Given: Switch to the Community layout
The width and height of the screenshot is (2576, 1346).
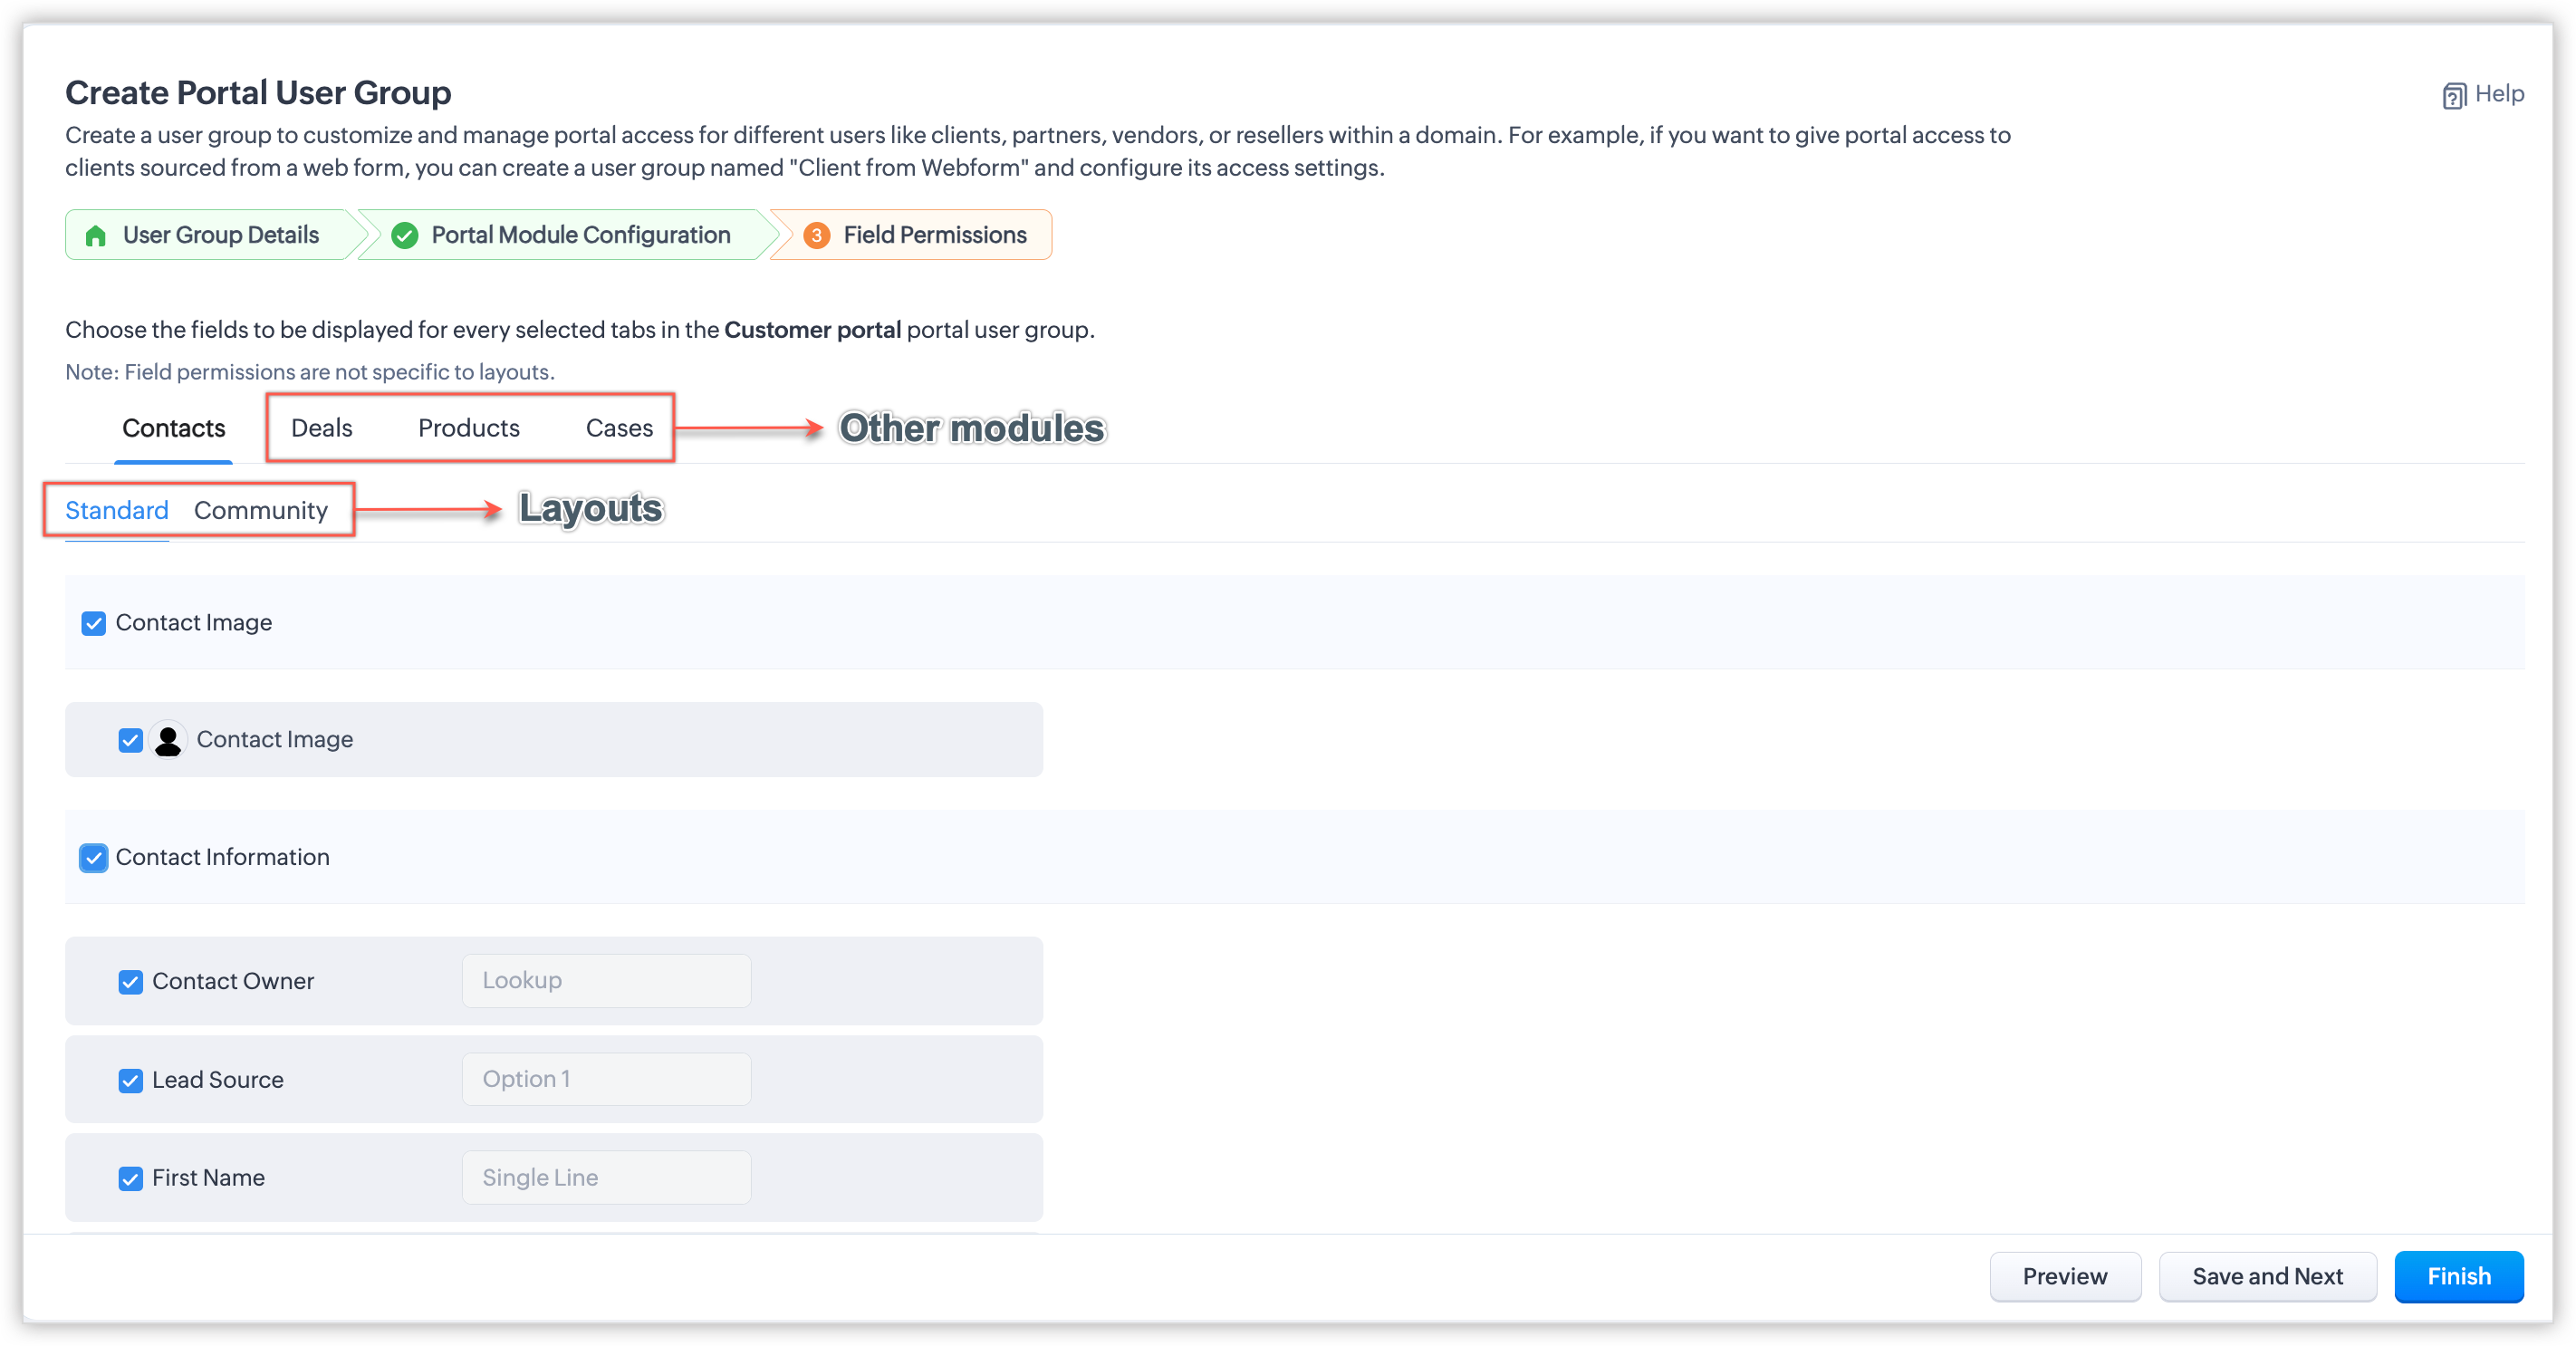Looking at the screenshot, I should pyautogui.click(x=260, y=511).
